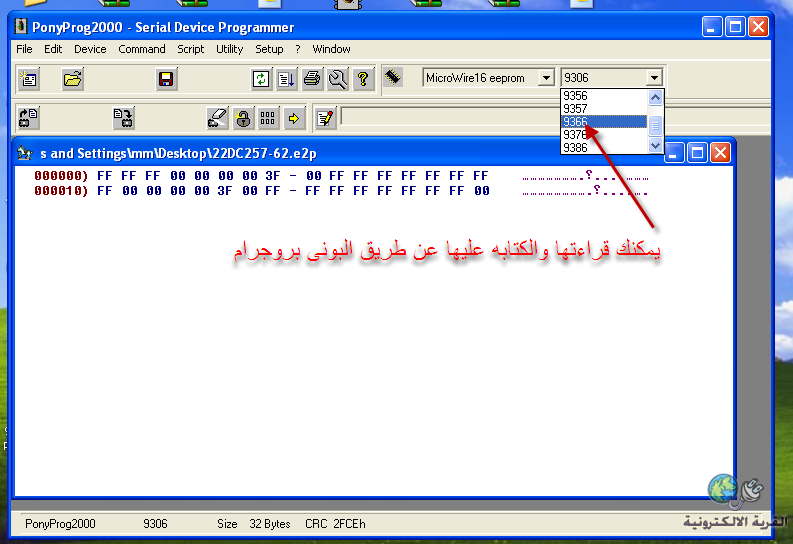The image size is (793, 544).
Task: Click the printer Print icon
Action: [312, 79]
